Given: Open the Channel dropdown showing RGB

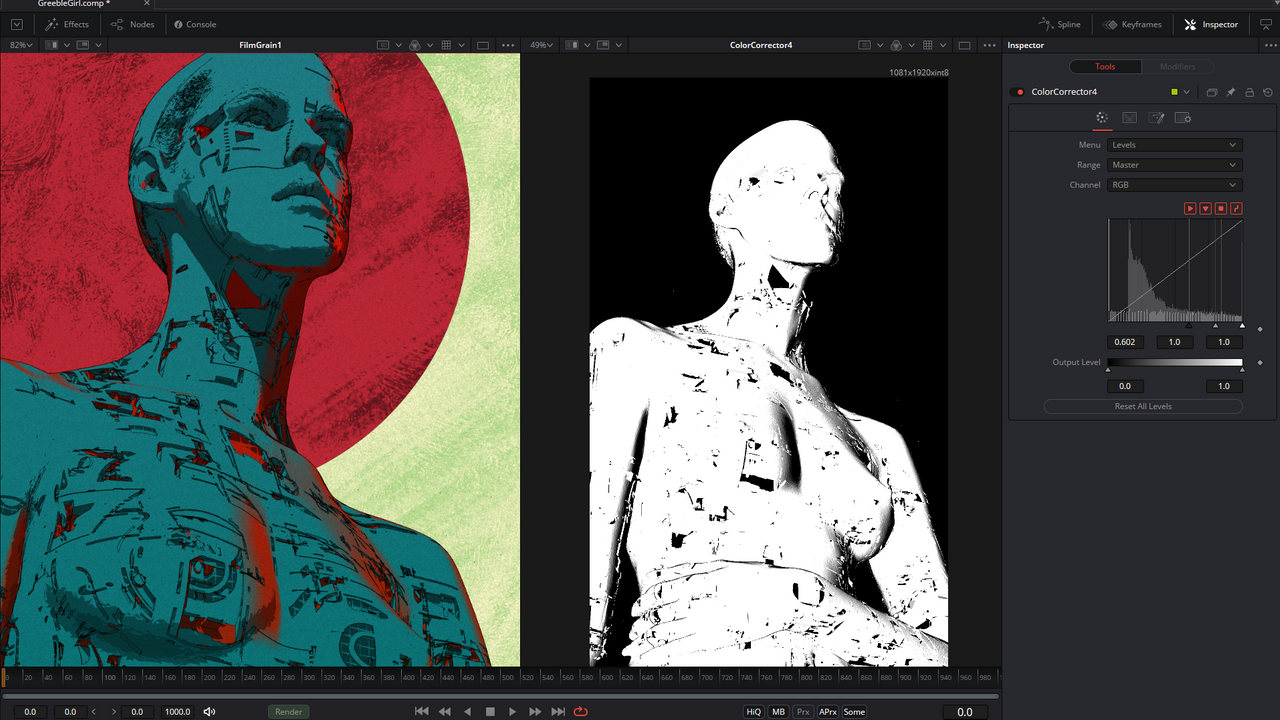Looking at the screenshot, I should click(1174, 185).
